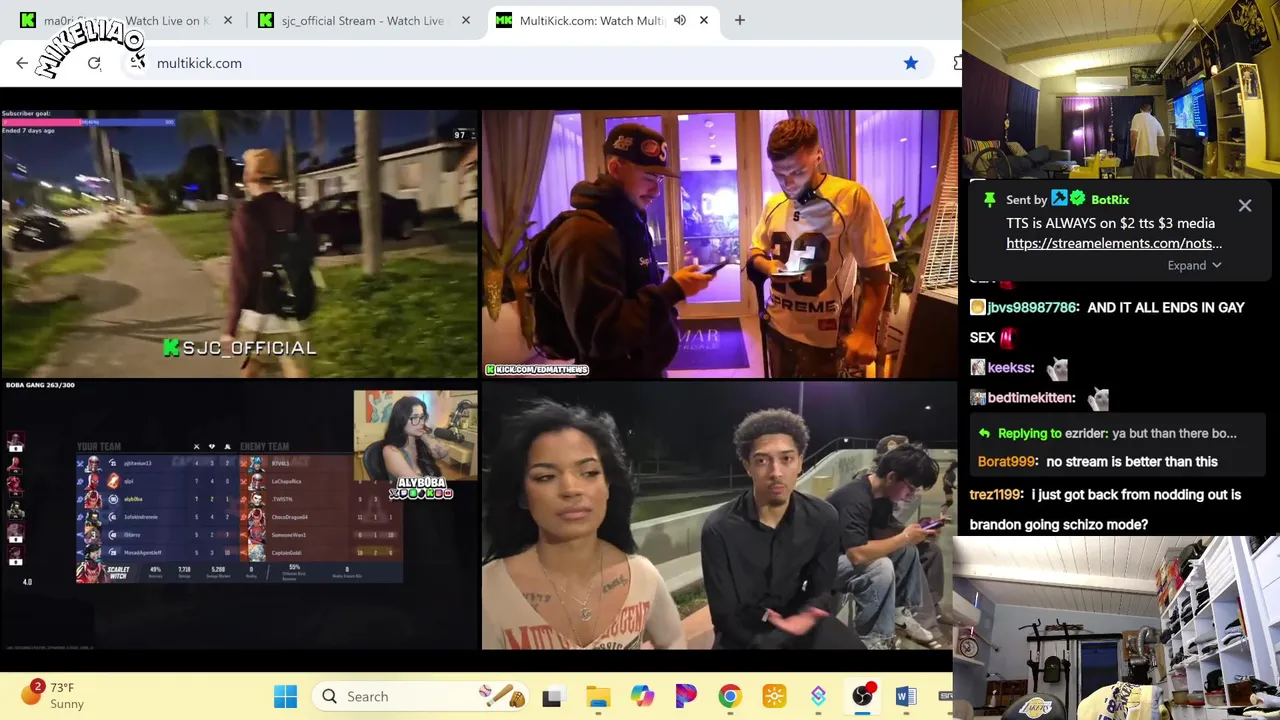This screenshot has width=1280, height=720.
Task: Click the badge icon next to jbvs98987786
Action: (x=977, y=308)
